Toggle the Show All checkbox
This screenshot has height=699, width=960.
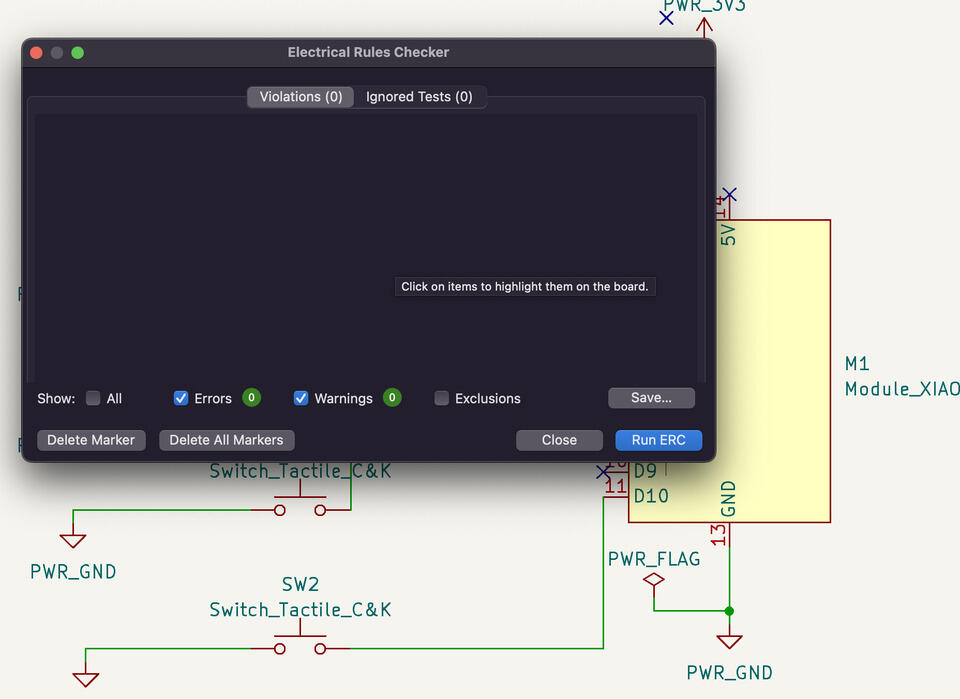click(x=93, y=398)
